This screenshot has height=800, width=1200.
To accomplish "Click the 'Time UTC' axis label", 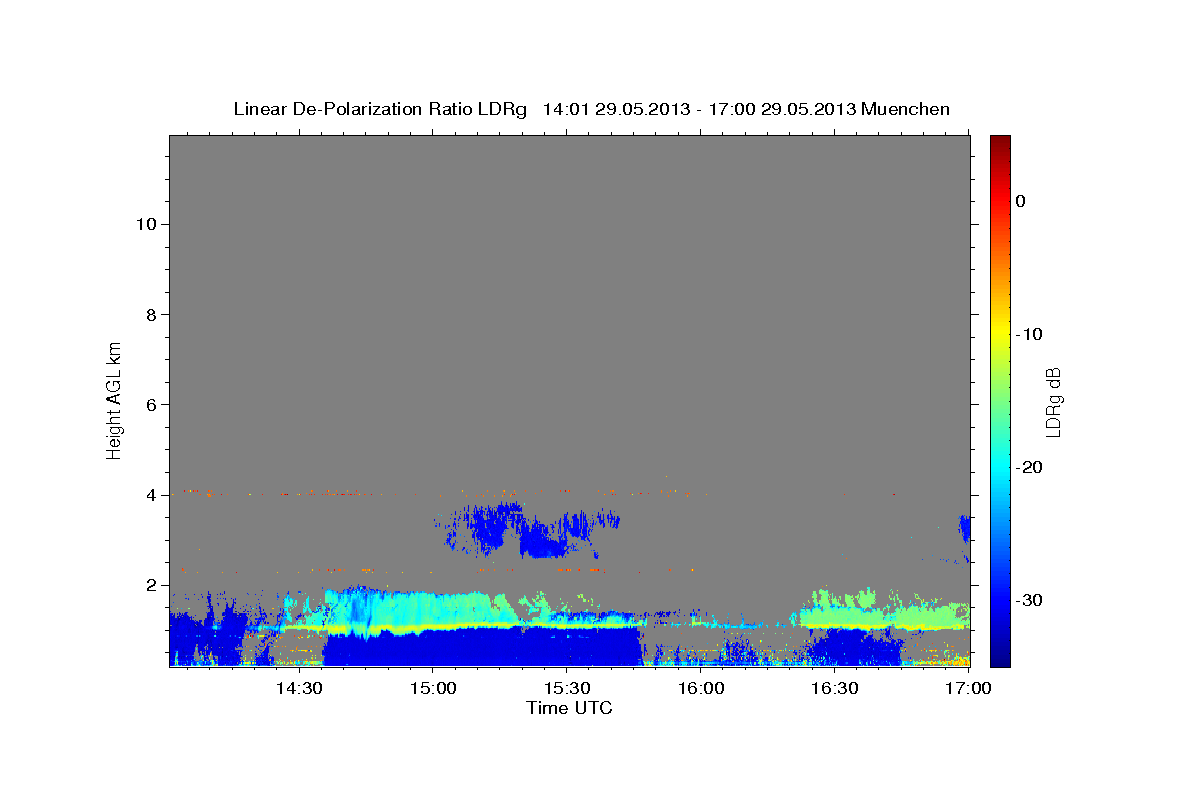I will click(x=569, y=708).
